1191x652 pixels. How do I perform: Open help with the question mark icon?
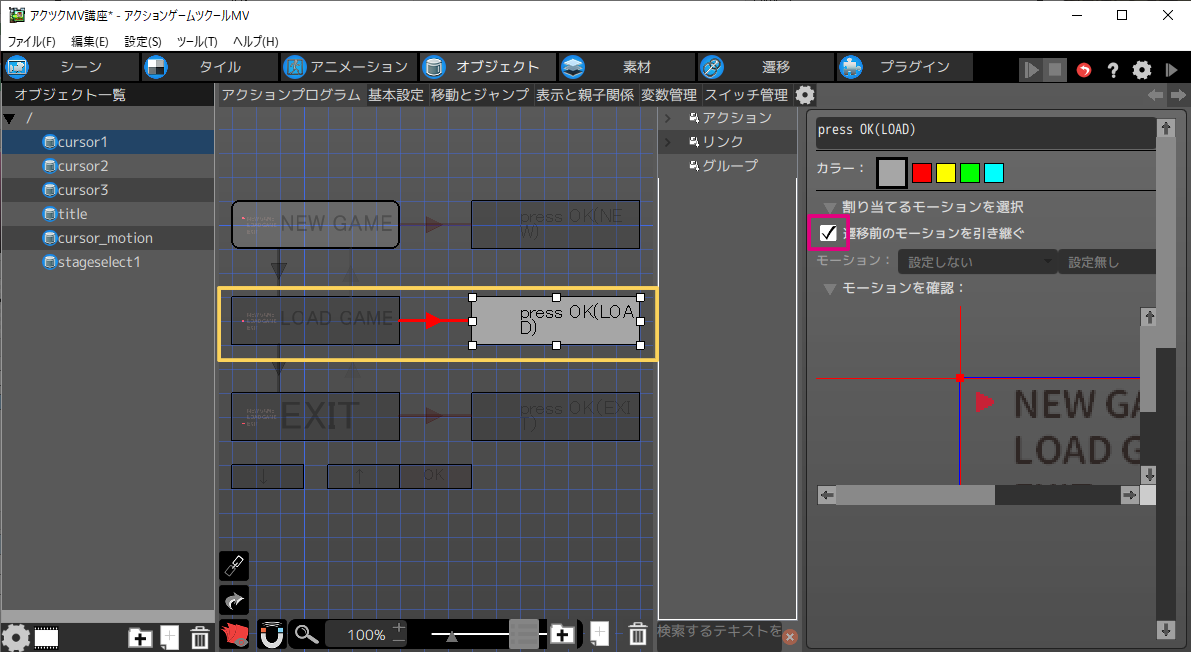[1112, 69]
